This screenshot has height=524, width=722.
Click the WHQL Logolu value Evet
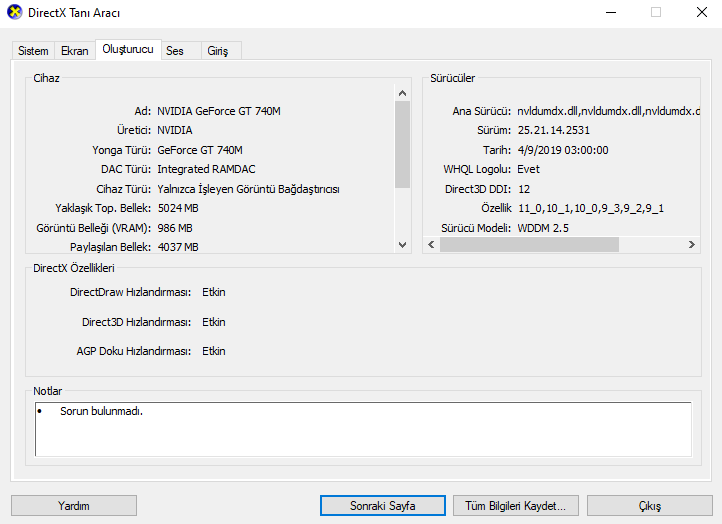tap(529, 169)
